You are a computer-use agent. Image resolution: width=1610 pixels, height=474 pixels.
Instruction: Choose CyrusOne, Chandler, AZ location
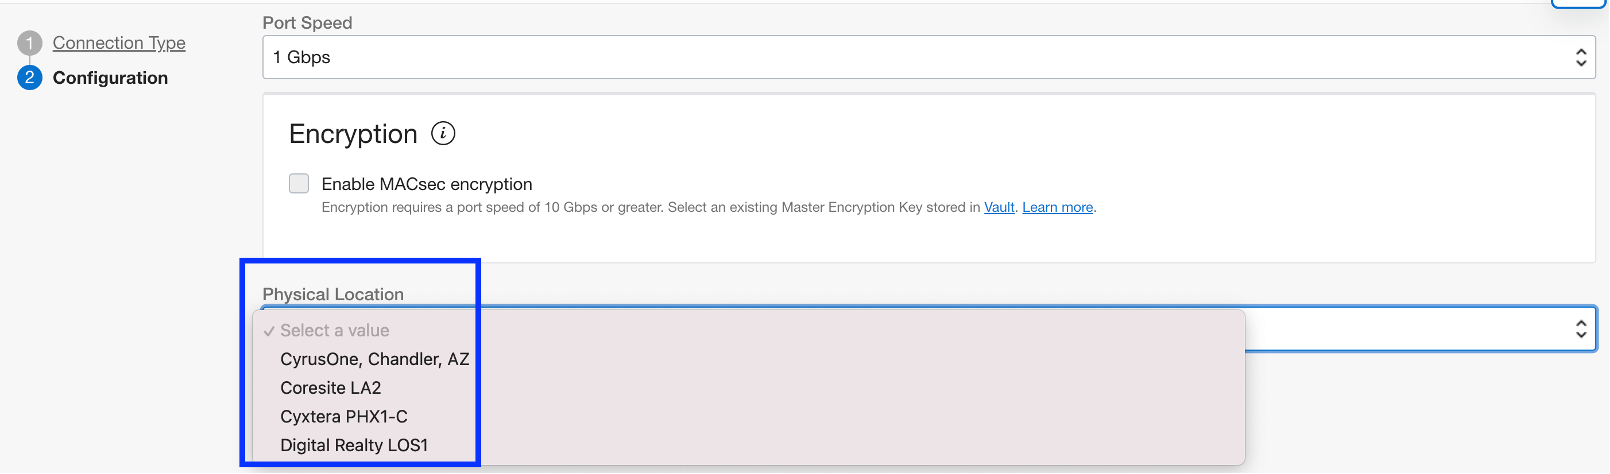click(374, 359)
